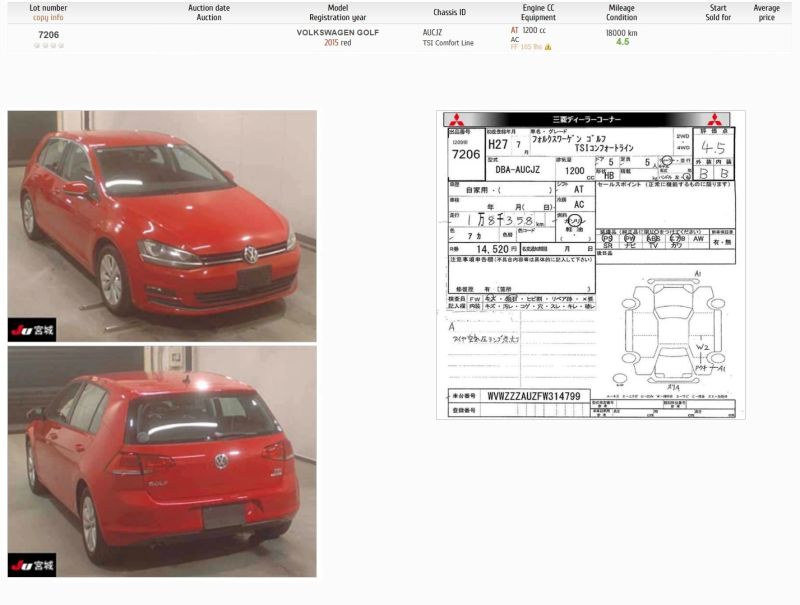Click the 'AT 1200 cc' engine text

[528, 31]
